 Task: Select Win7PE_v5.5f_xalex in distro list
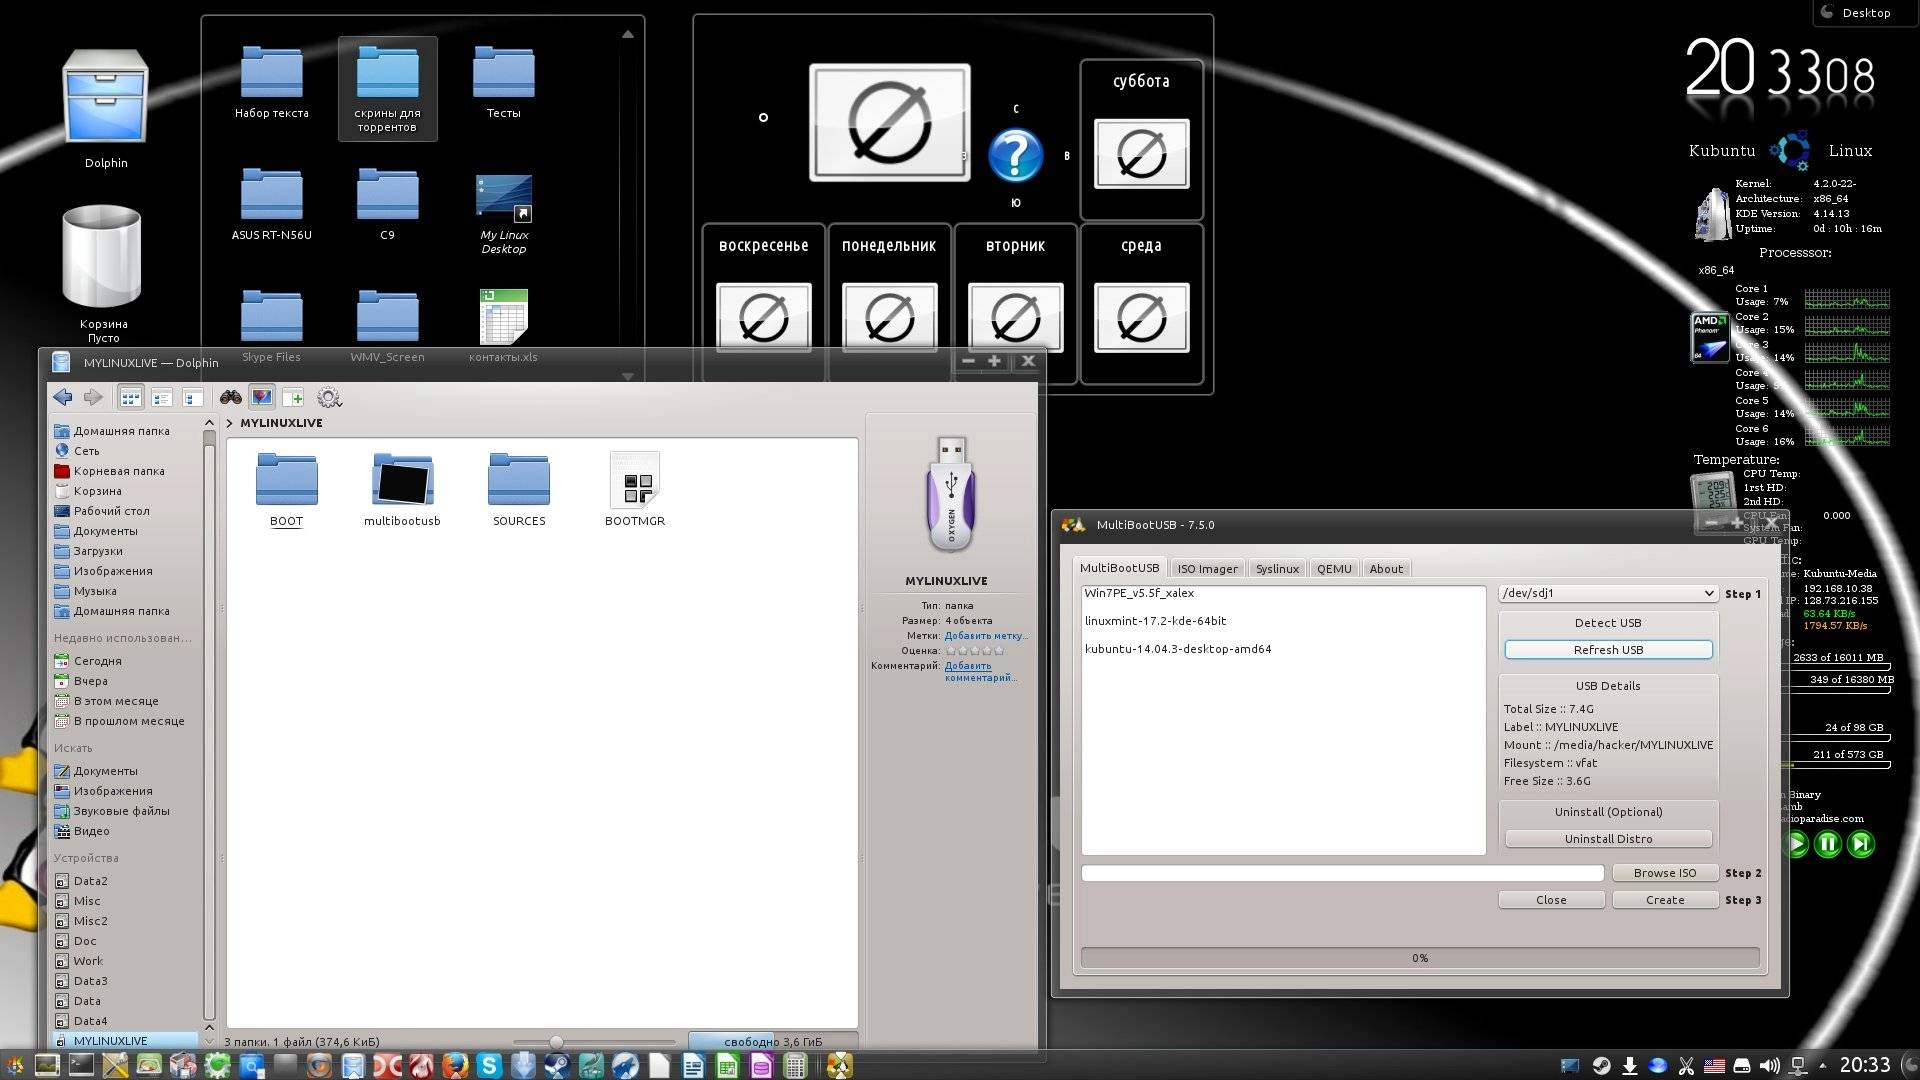tap(1139, 593)
